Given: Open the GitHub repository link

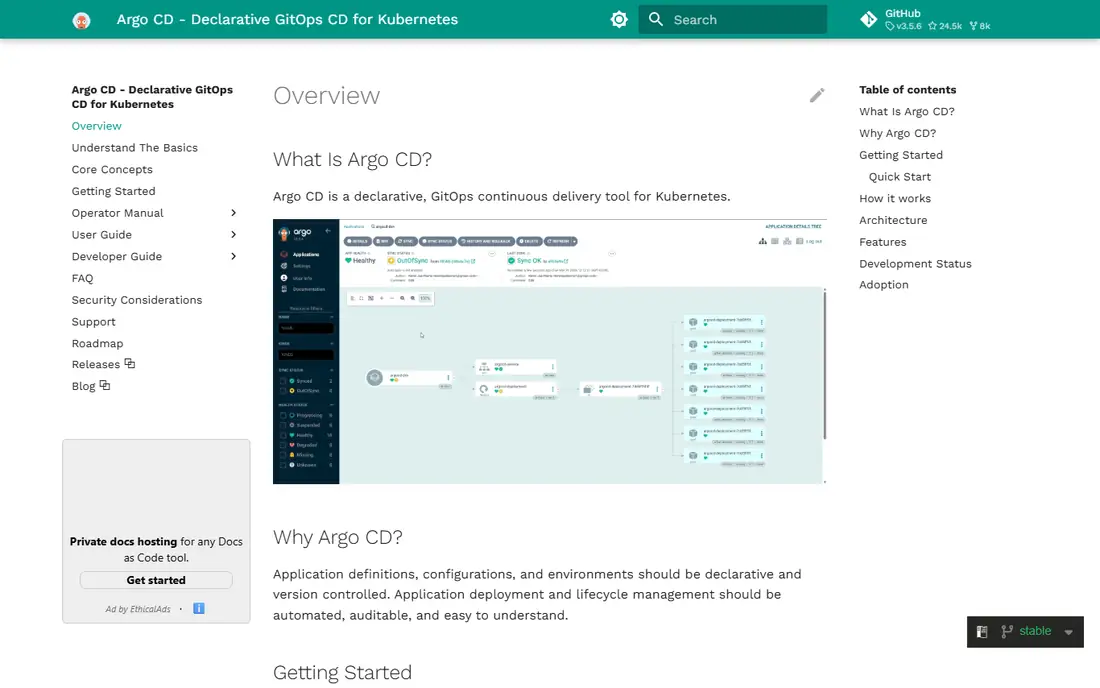Looking at the screenshot, I should tap(925, 20).
